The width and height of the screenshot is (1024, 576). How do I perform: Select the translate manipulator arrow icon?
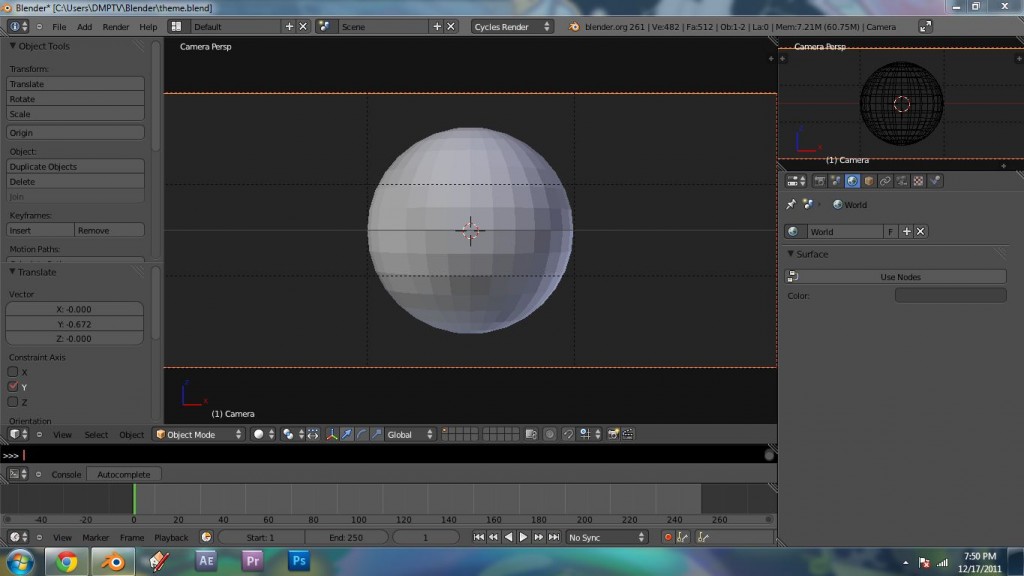[347, 434]
